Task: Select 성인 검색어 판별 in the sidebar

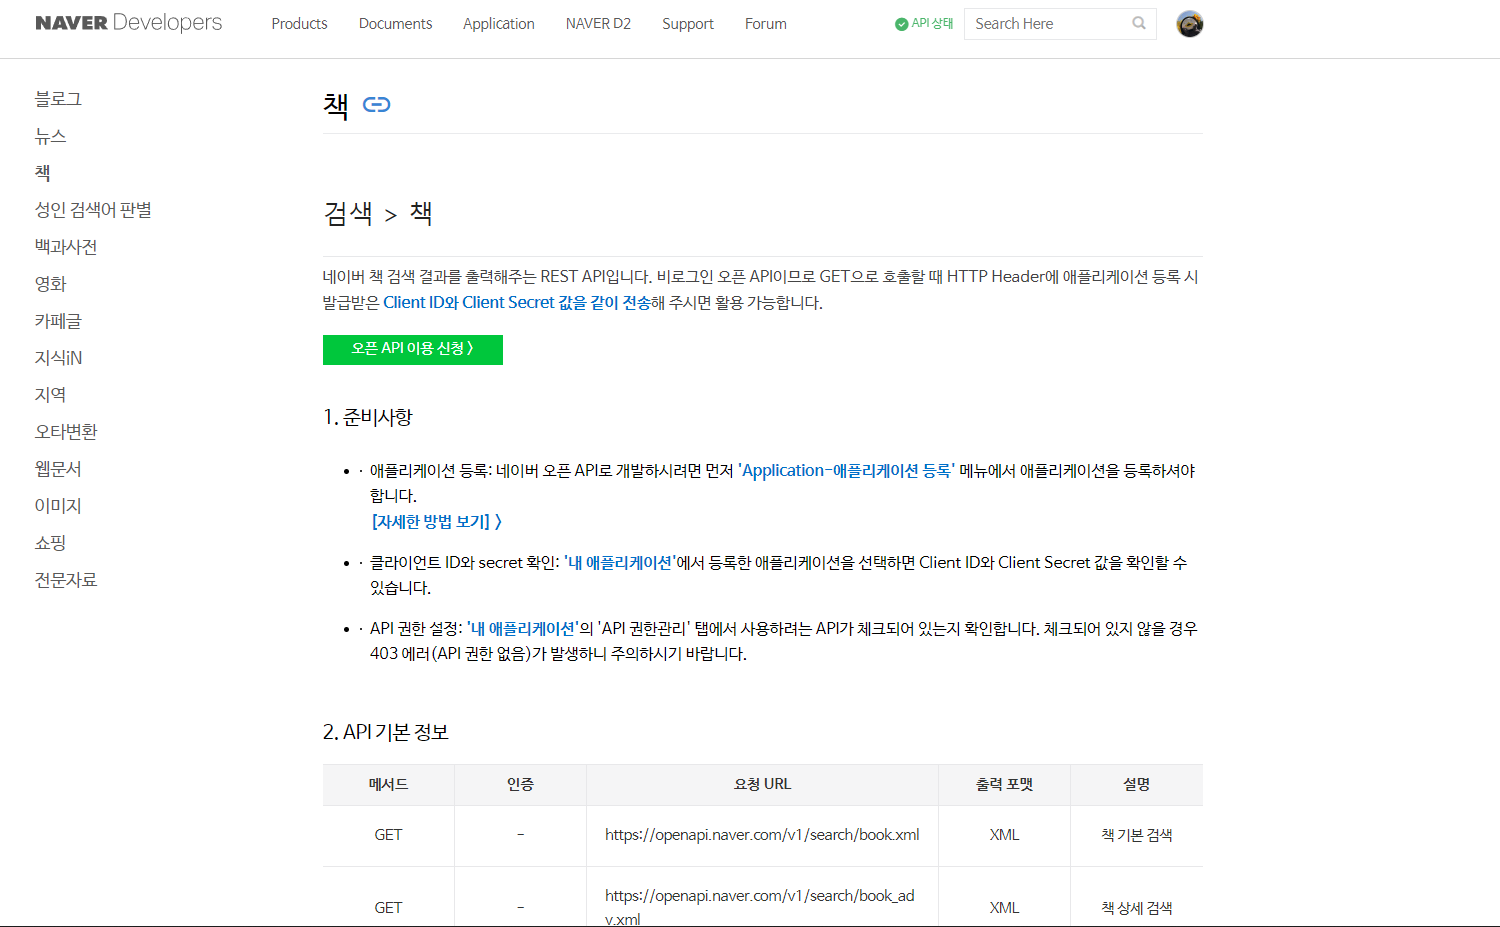Action: pos(93,210)
